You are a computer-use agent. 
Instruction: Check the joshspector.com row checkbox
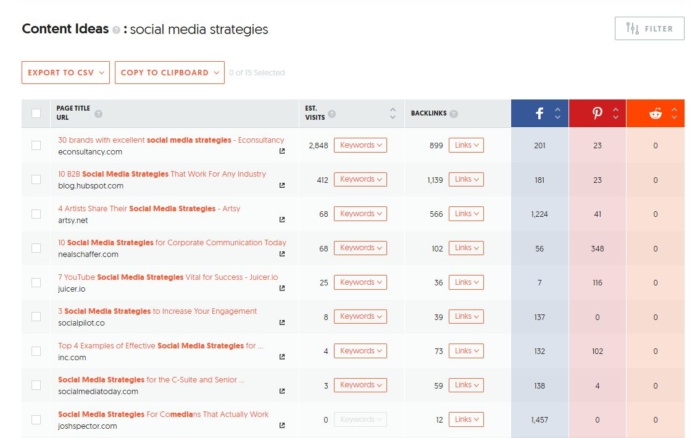[36, 420]
